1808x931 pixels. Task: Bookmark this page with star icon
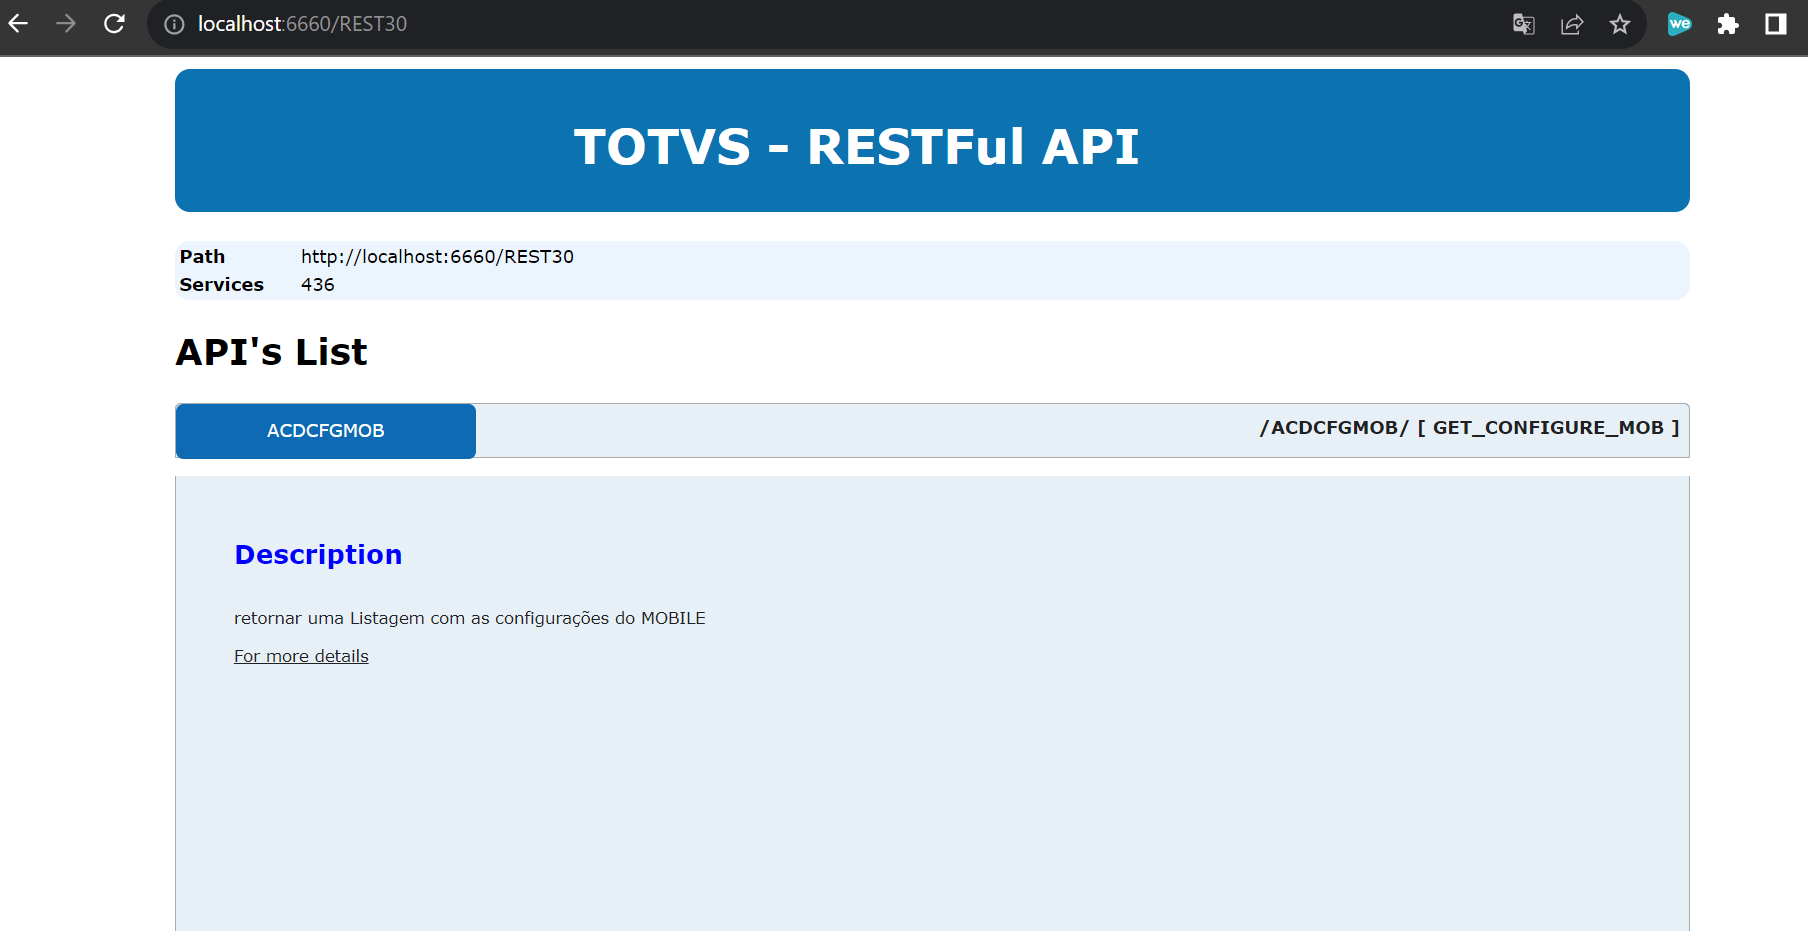click(1620, 24)
